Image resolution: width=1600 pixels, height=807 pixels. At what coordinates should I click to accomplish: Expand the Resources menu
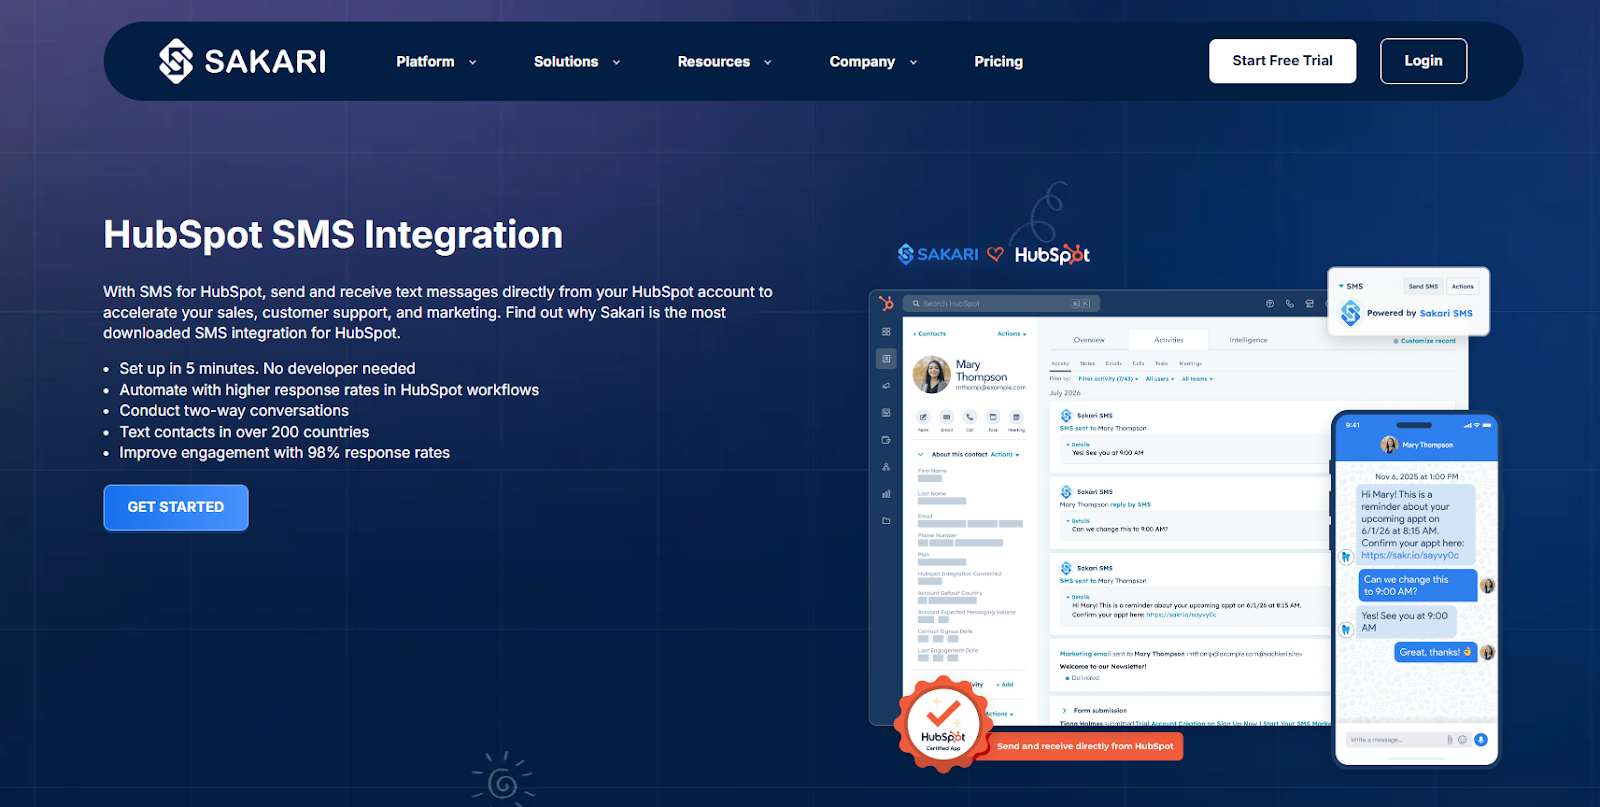coord(725,61)
